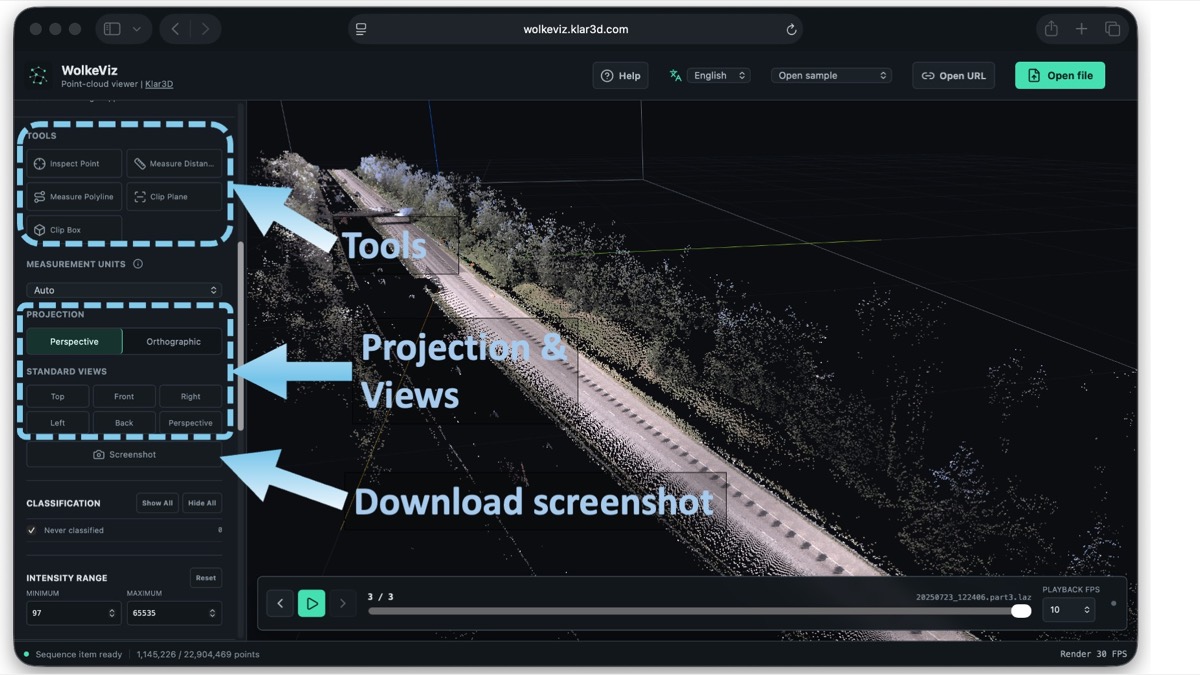This screenshot has height=675, width=1200.
Task: Click the filename 20250723_122406.part3.laz
Action: coord(973,597)
